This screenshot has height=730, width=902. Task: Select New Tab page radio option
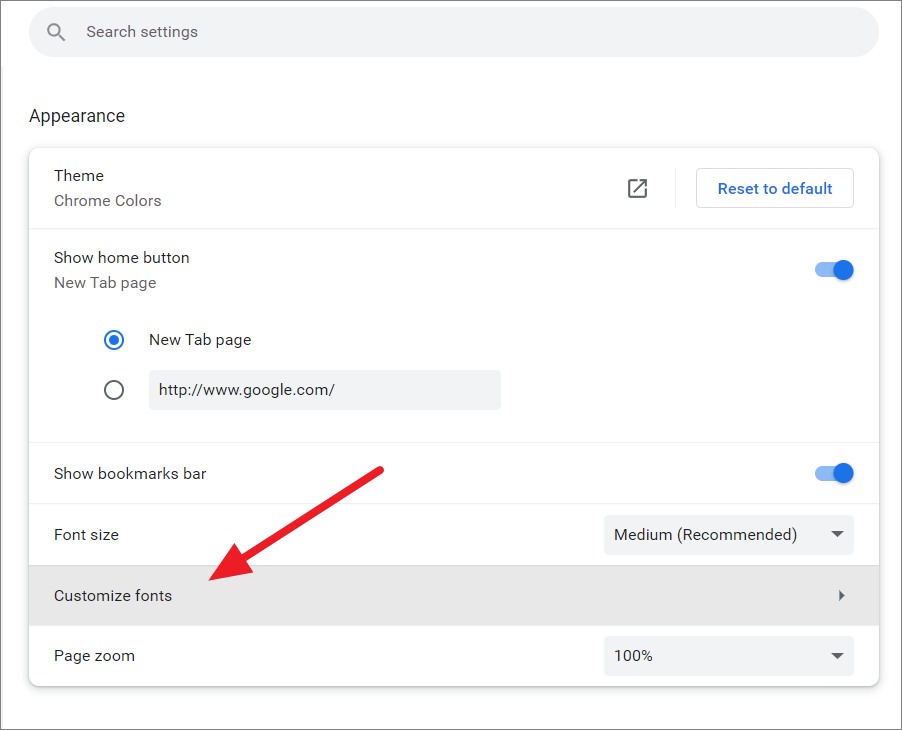(x=114, y=340)
